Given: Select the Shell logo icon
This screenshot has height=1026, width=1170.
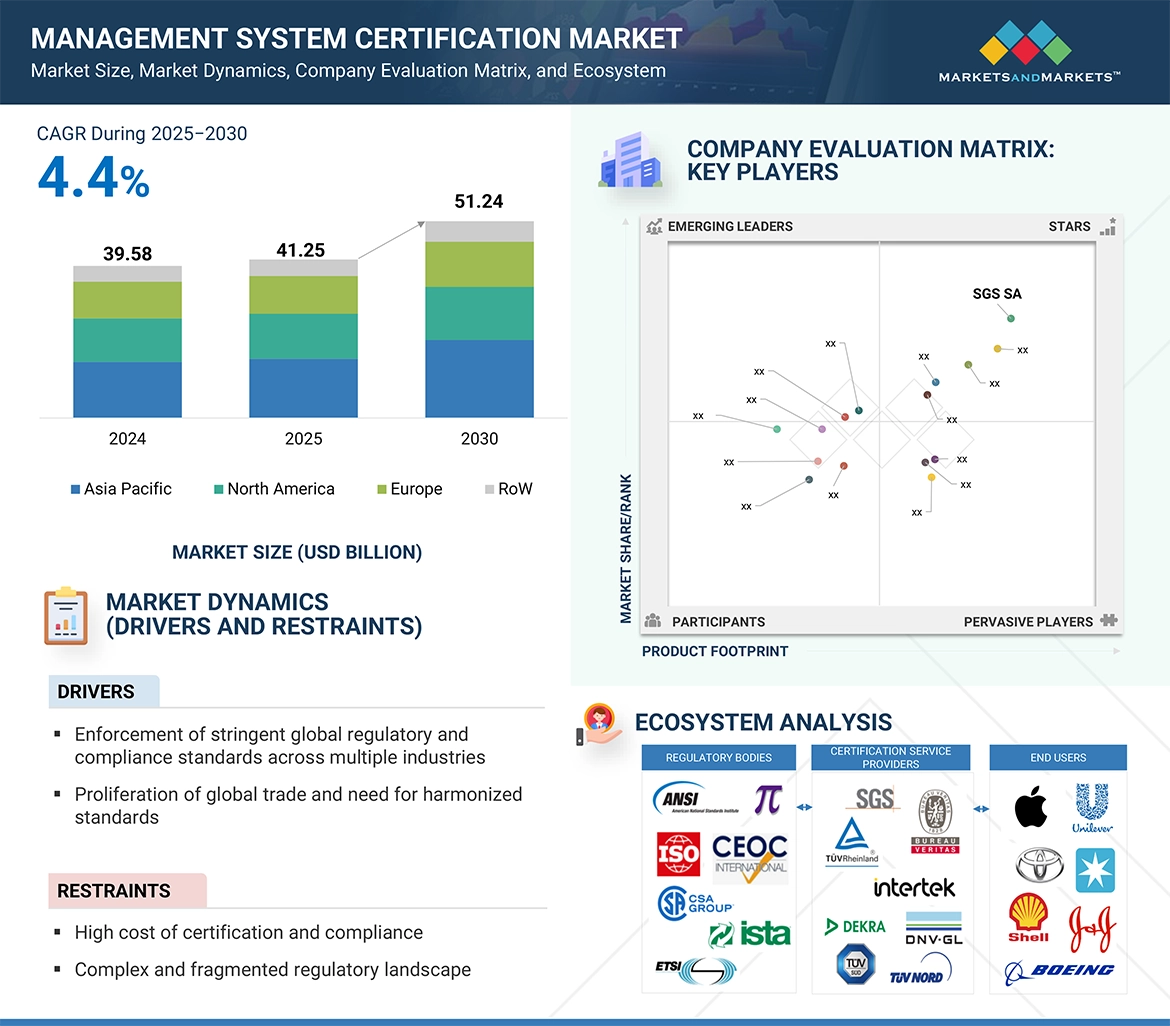Looking at the screenshot, I should (x=1028, y=917).
